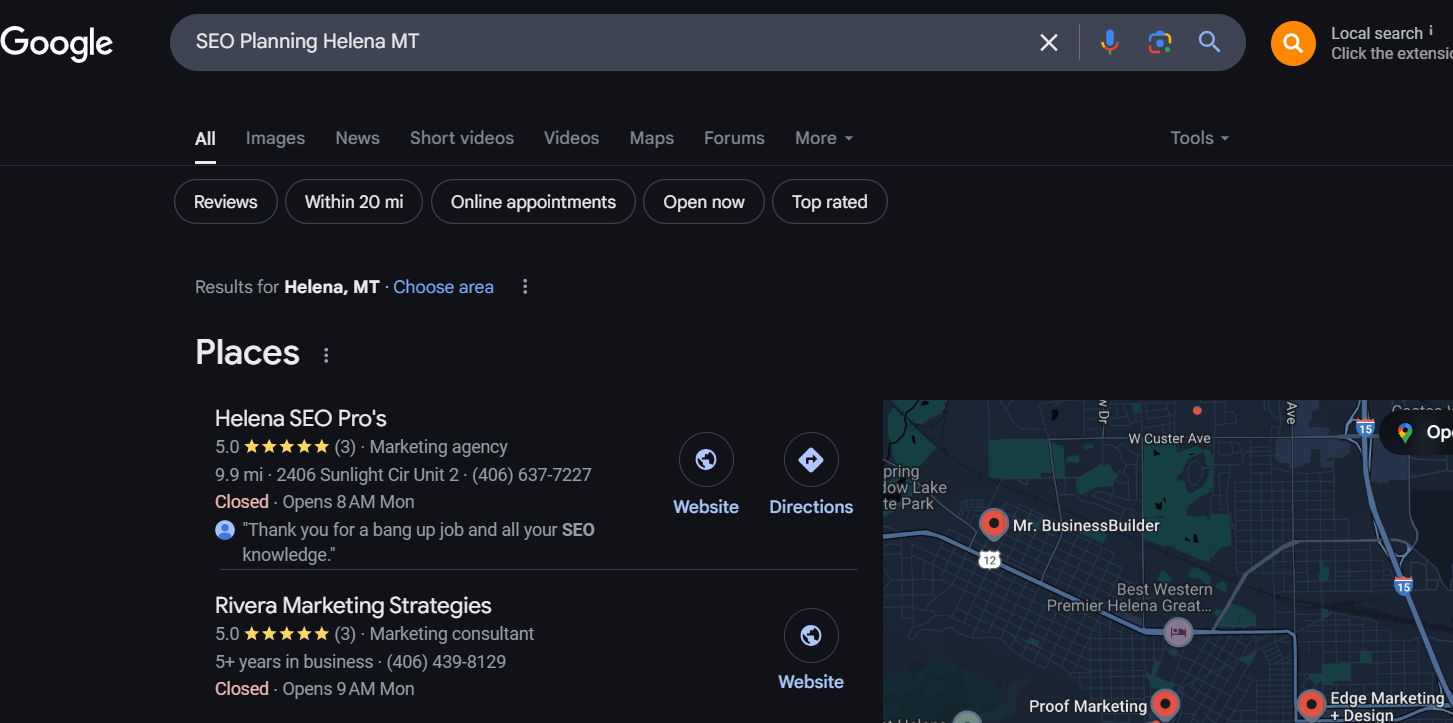
Task: Click the Website globe icon for Rivera Marketing Strategies
Action: (x=811, y=635)
